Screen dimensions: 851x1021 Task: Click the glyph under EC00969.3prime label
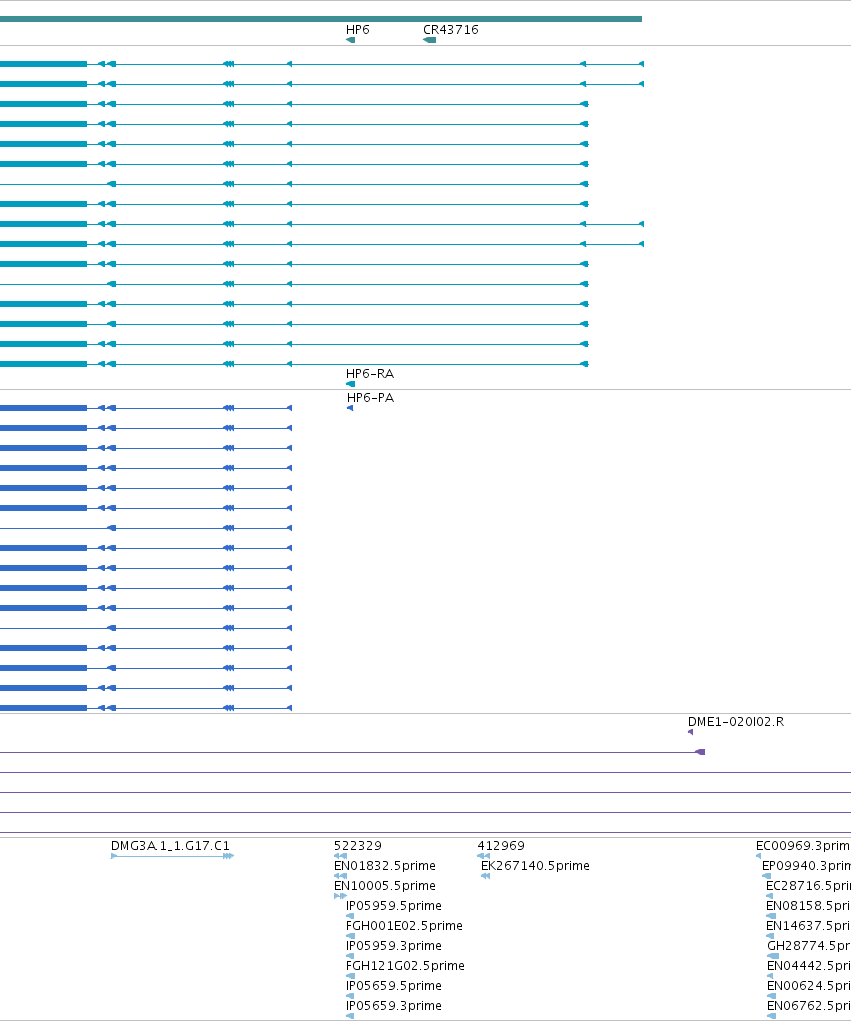tap(759, 856)
